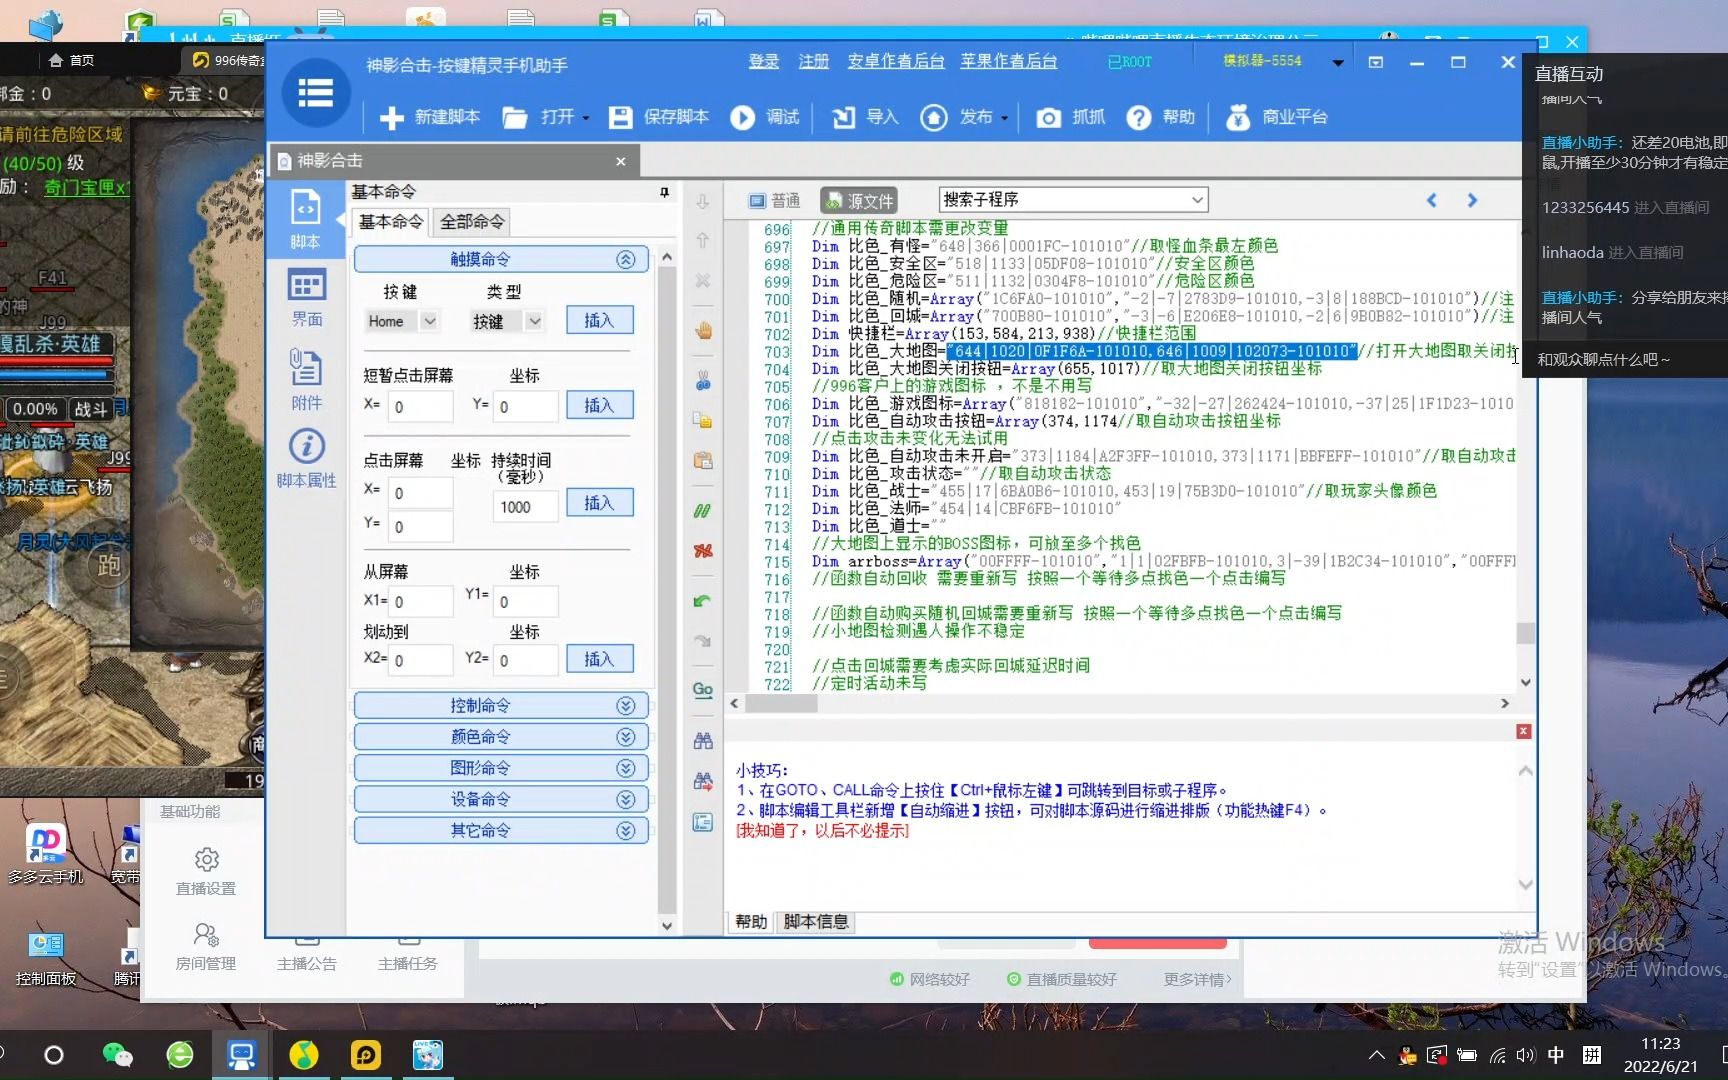Open the 模拟器-5554 device dropdown

click(1337, 62)
